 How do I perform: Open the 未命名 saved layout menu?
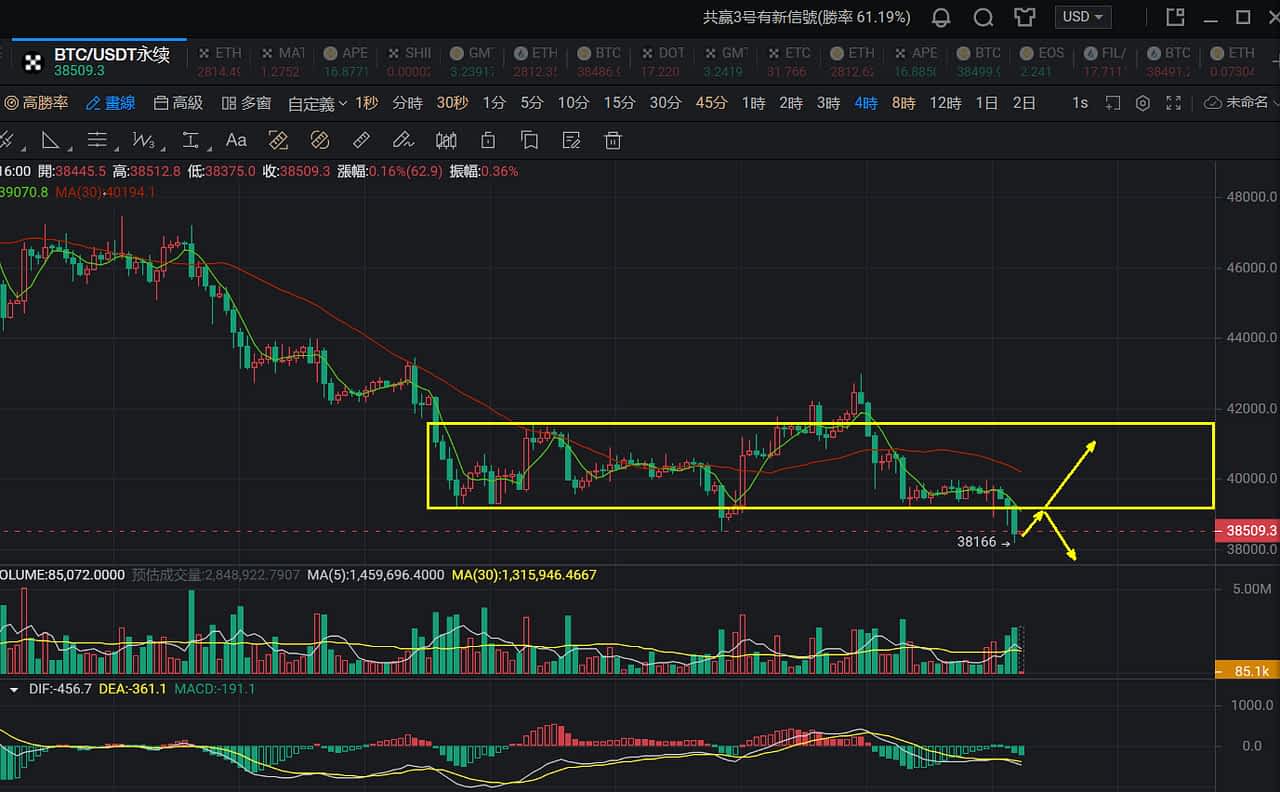click(1240, 103)
